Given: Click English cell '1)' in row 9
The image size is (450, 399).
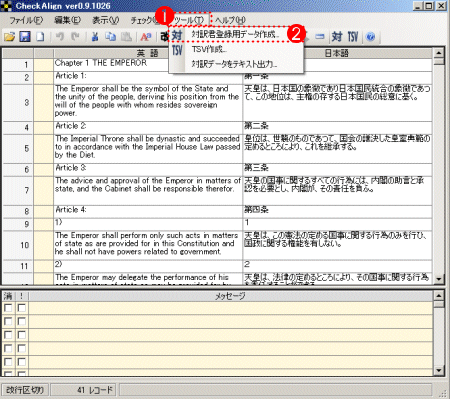Looking at the screenshot, I should [148, 224].
